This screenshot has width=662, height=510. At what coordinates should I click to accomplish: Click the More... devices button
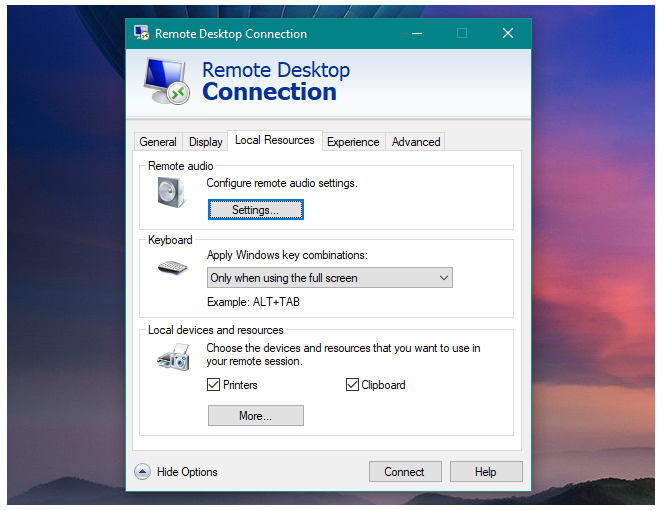[x=255, y=415]
